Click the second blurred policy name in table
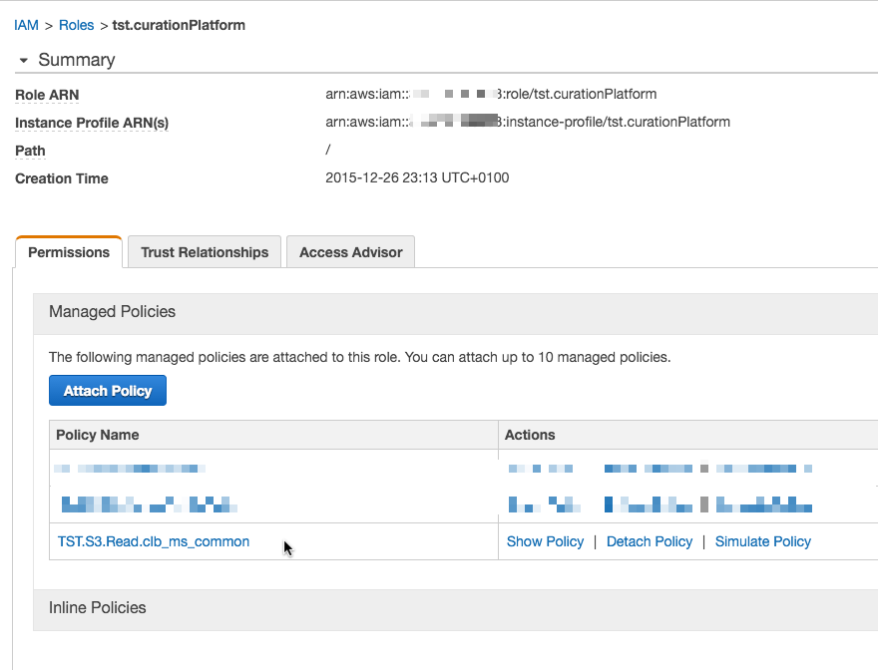878x670 pixels. [148, 504]
